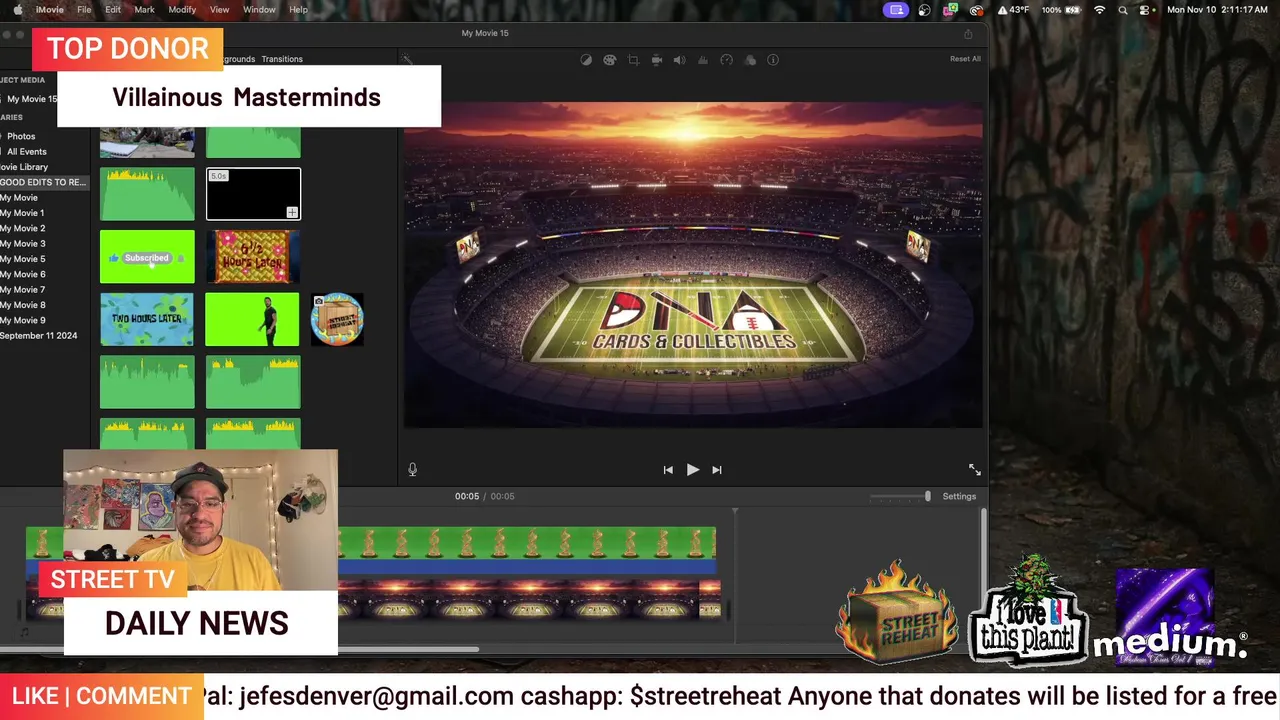
Task: Select the My Movie 7 event
Action: pyautogui.click(x=22, y=290)
